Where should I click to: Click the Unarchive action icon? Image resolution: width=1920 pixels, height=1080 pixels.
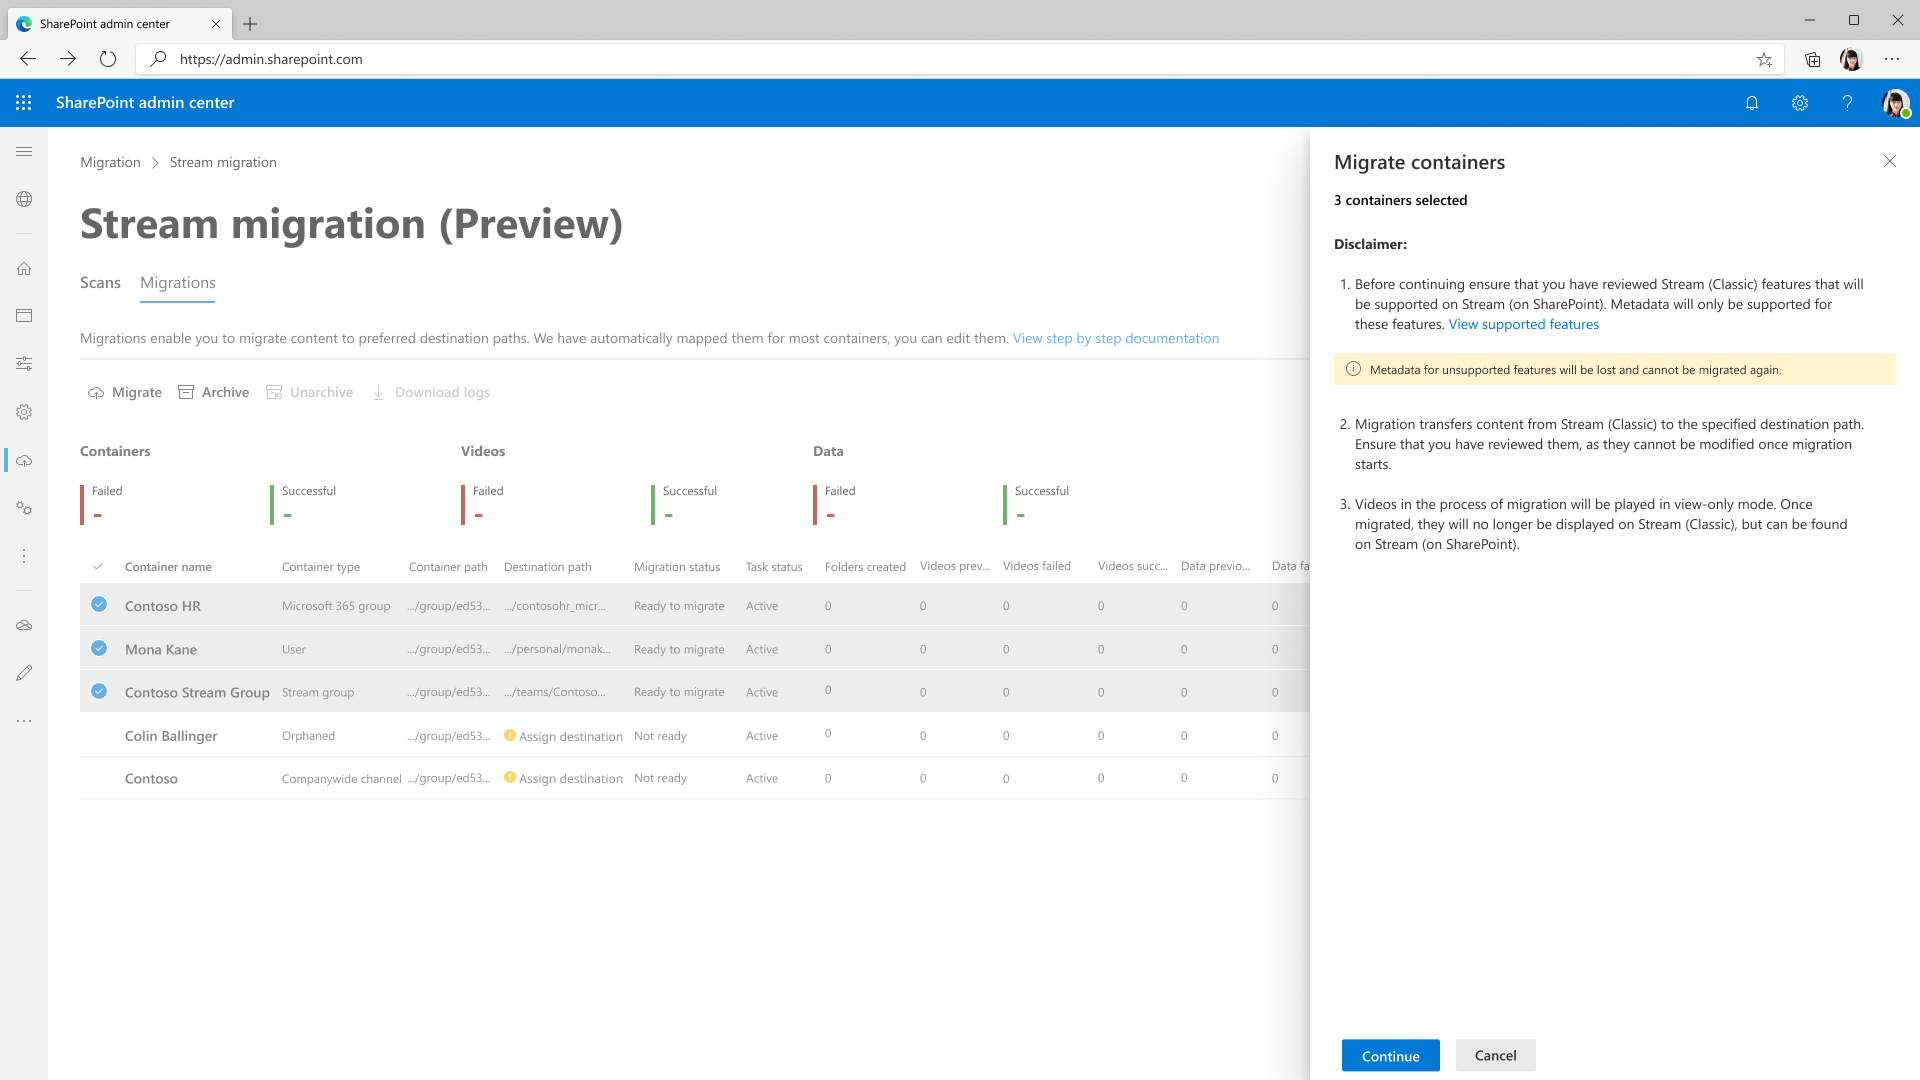click(x=273, y=392)
